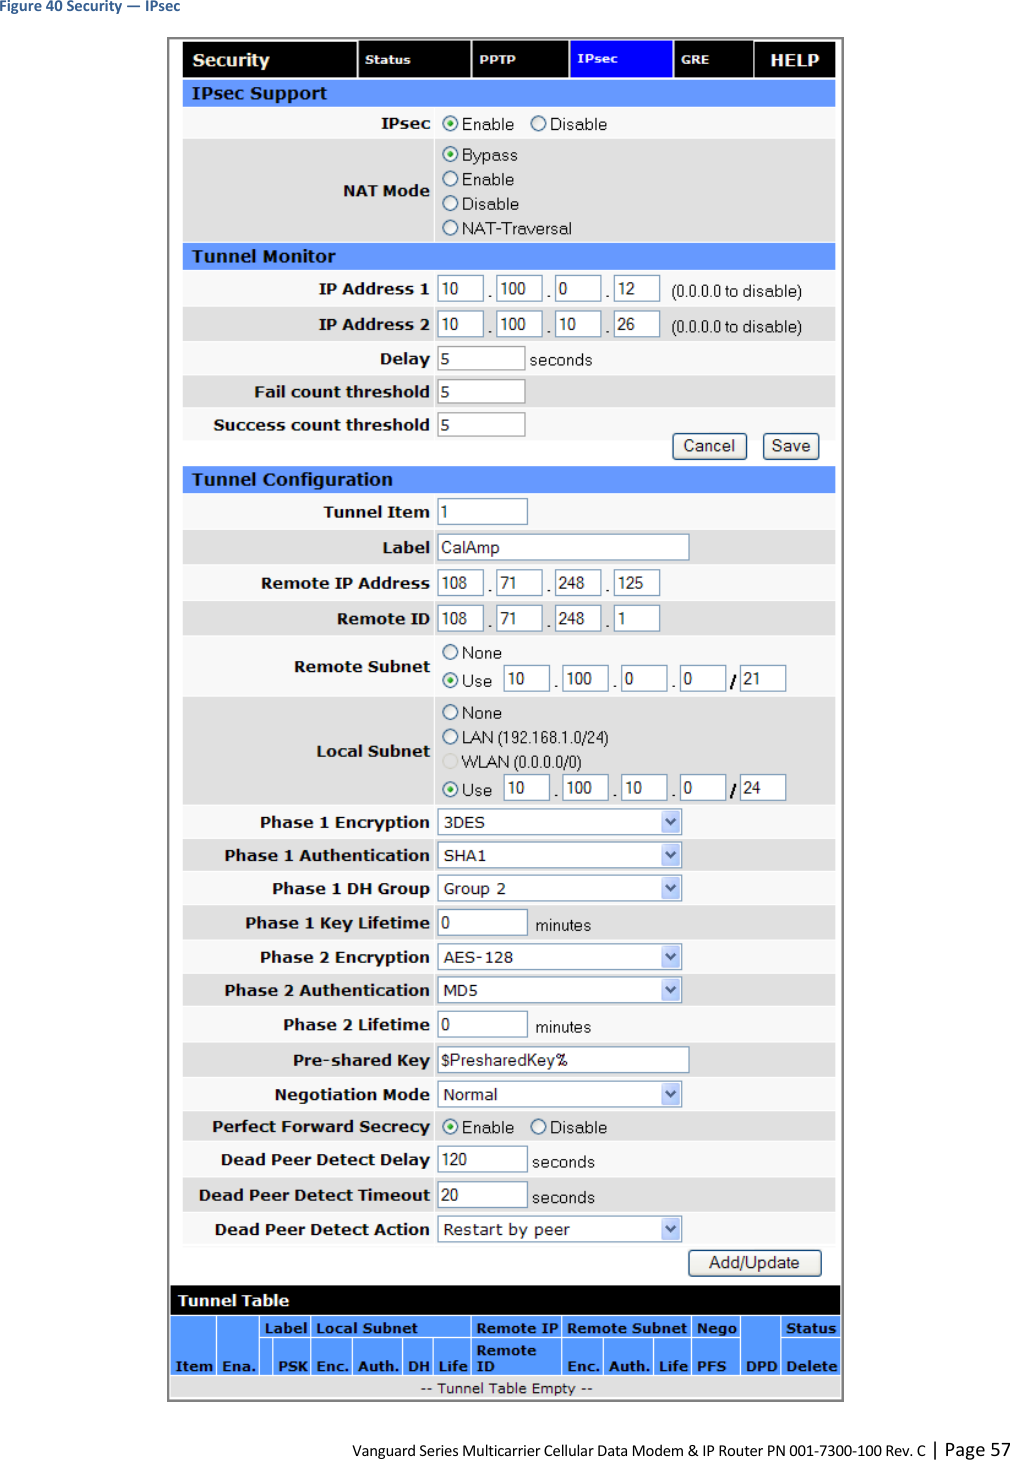The width and height of the screenshot is (1010, 1460).
Task: Click the Tunnel Item field
Action: (482, 512)
